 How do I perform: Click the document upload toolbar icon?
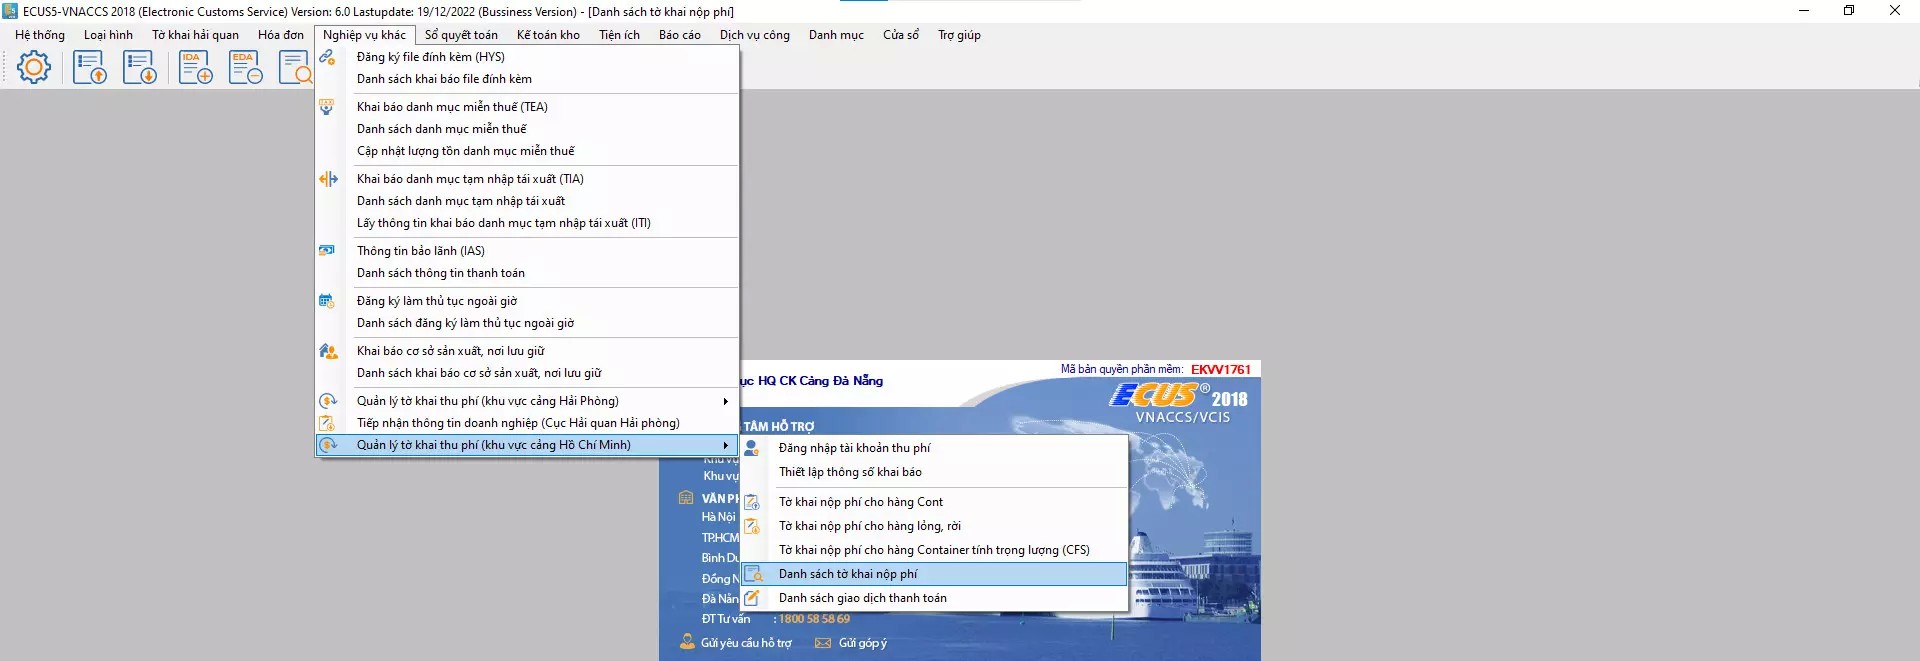tap(90, 67)
